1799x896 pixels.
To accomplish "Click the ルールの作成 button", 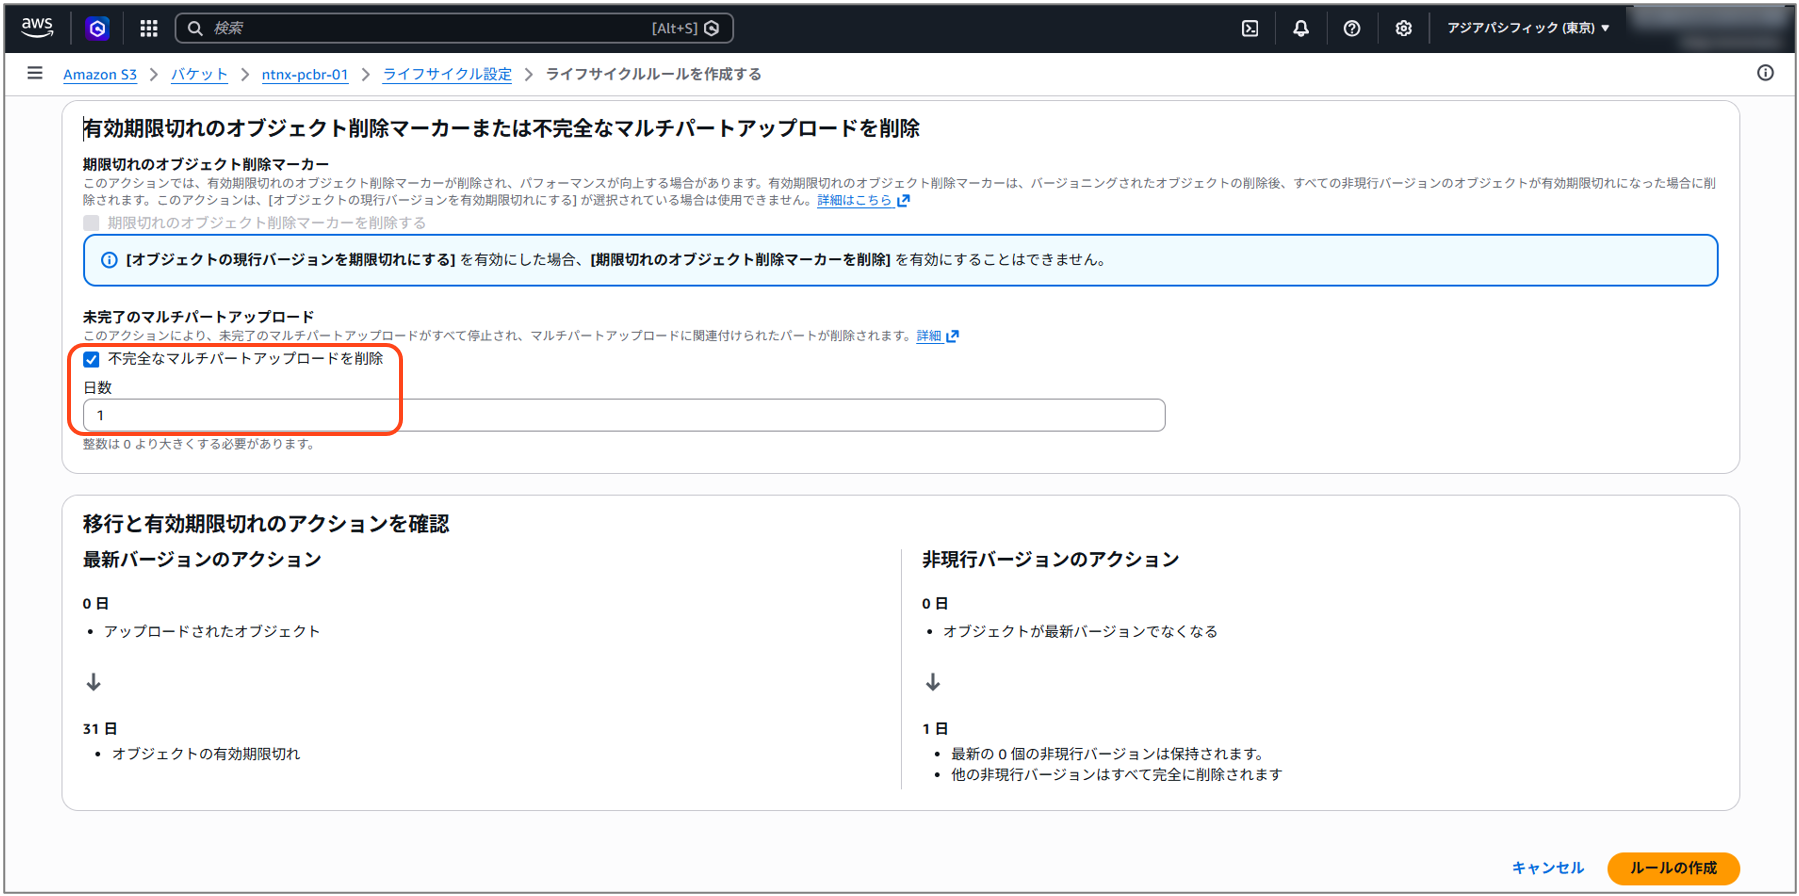I will pos(1673,868).
